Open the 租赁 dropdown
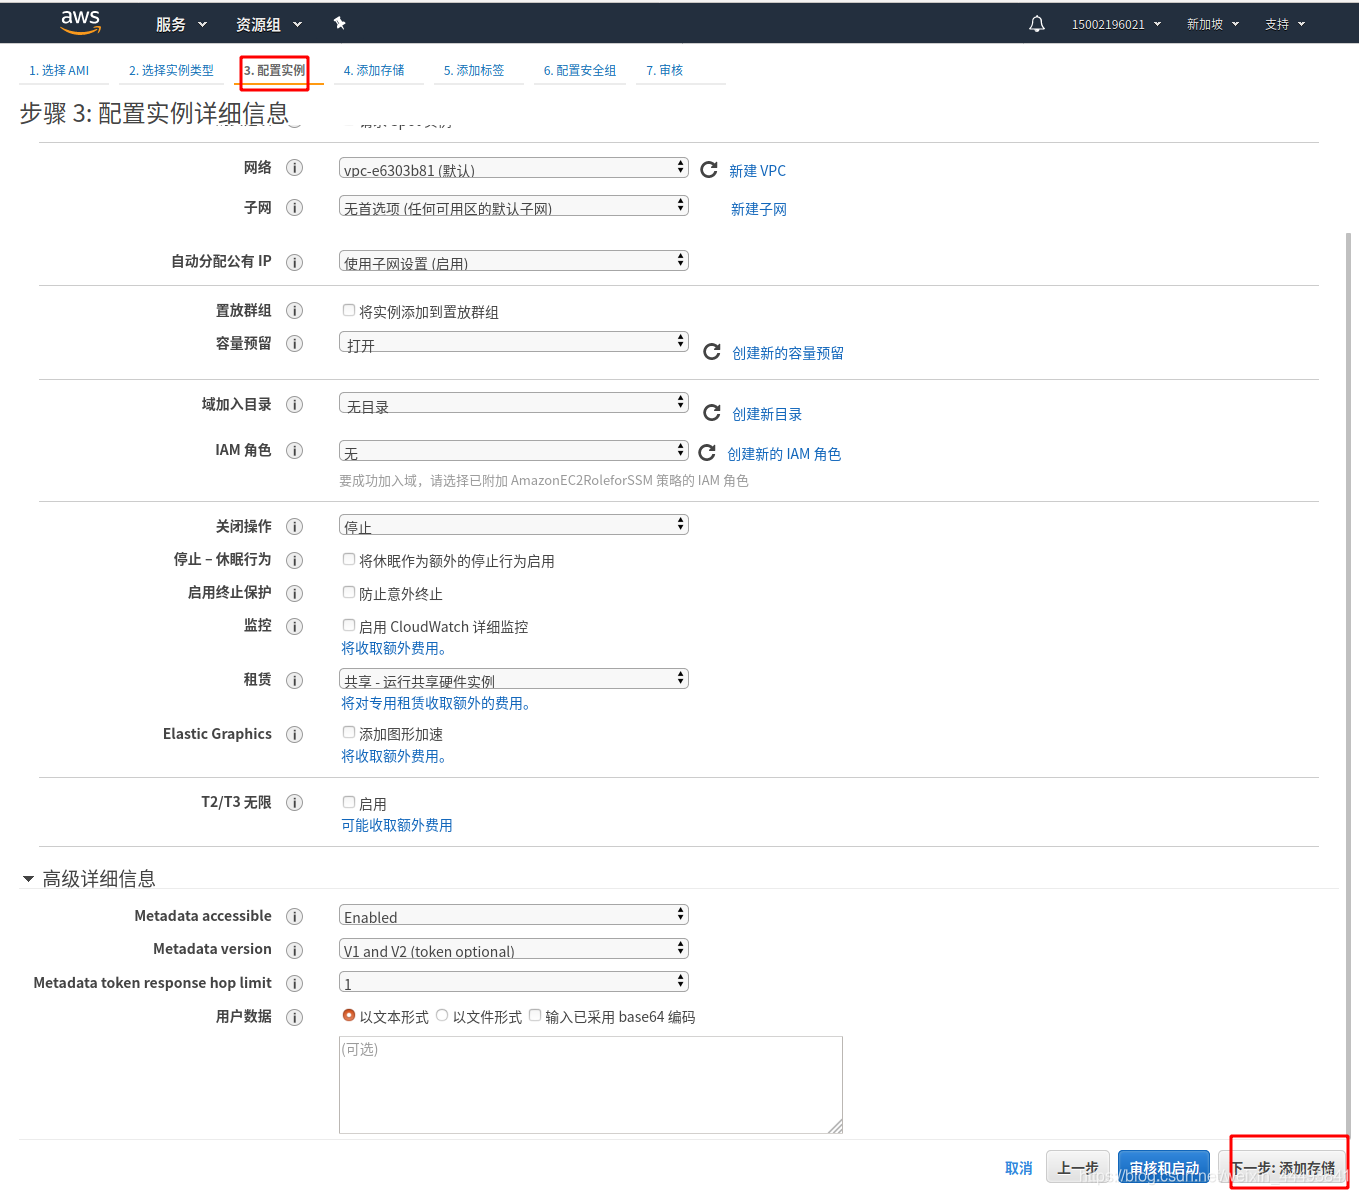This screenshot has height=1195, width=1359. tap(514, 679)
